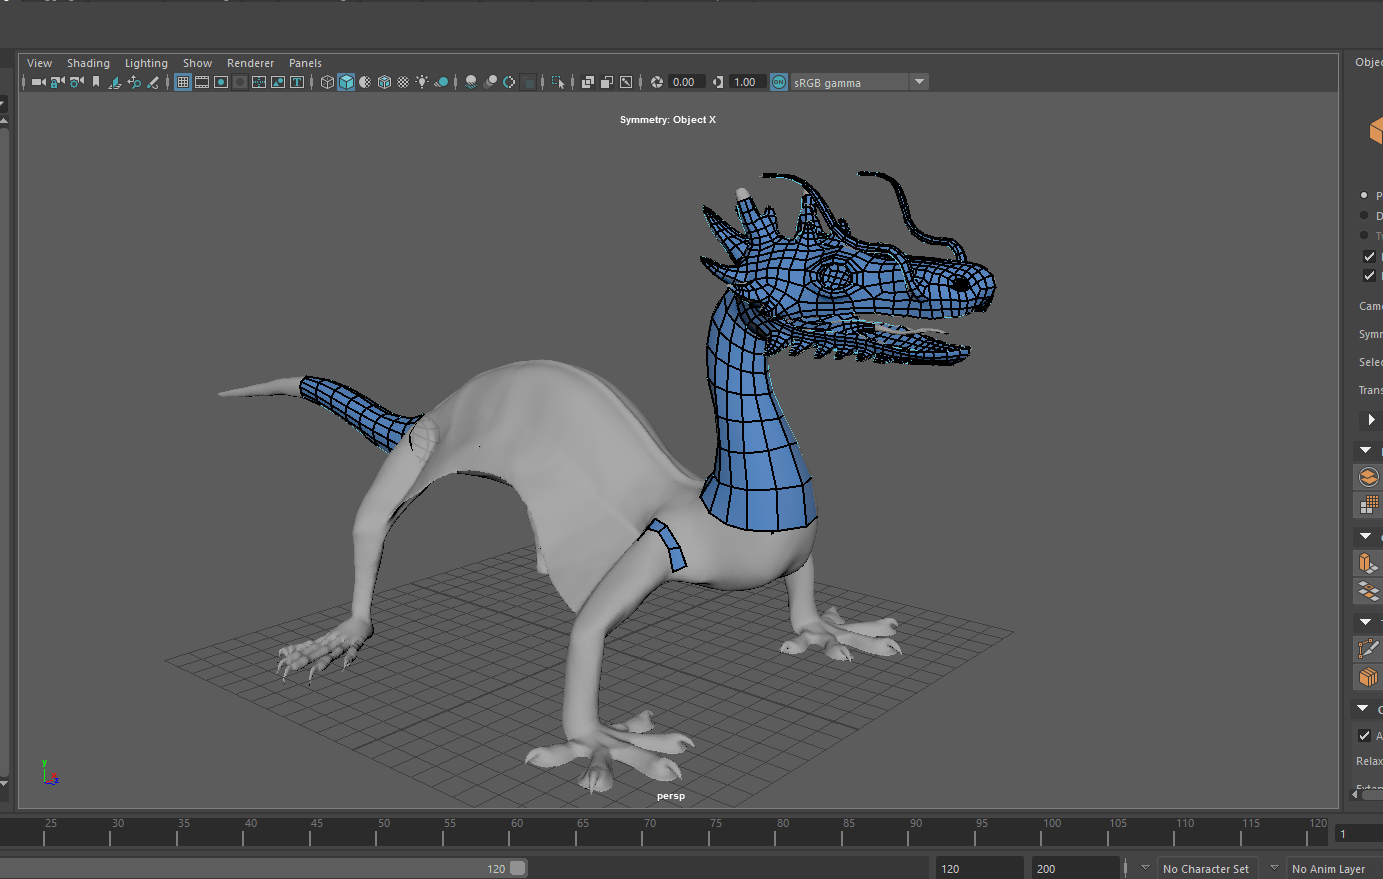Click the Bookmarks icon in panel toolbar
The height and width of the screenshot is (879, 1383).
point(96,82)
